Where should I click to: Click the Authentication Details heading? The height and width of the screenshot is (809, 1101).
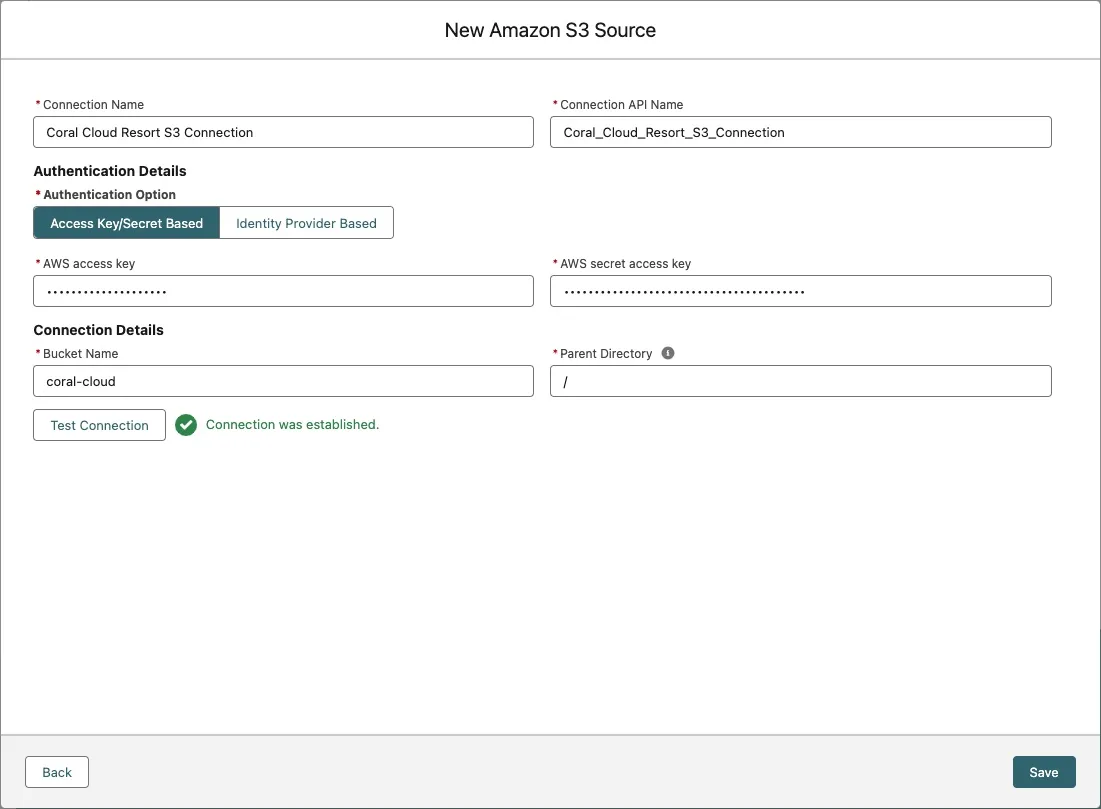[110, 171]
